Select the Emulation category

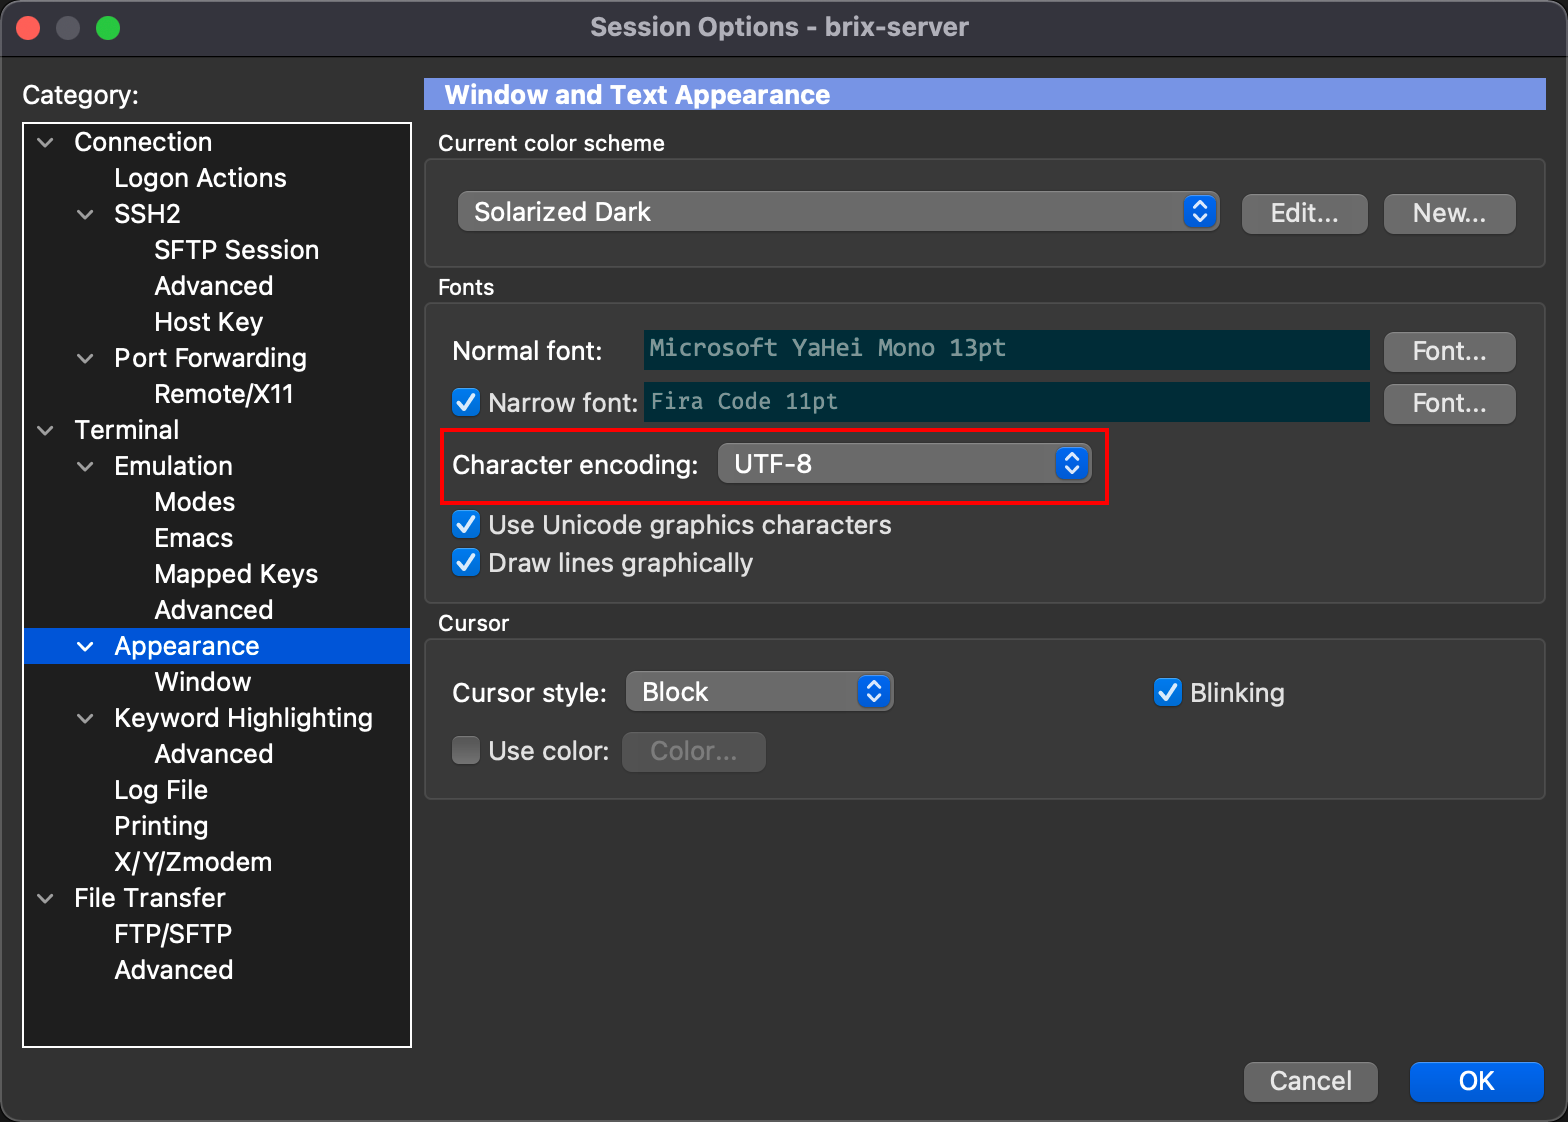tap(173, 466)
